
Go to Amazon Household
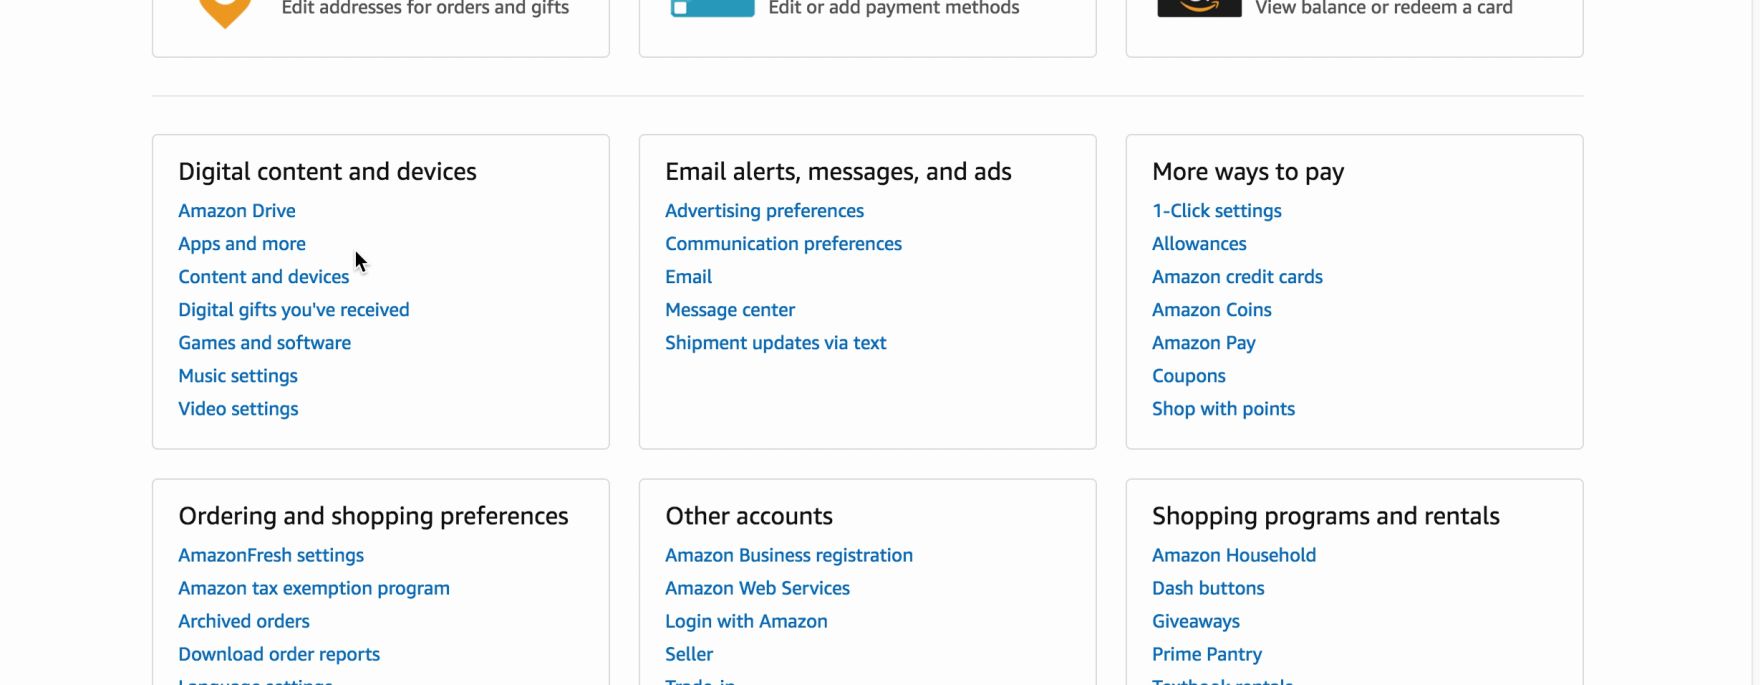click(1233, 555)
